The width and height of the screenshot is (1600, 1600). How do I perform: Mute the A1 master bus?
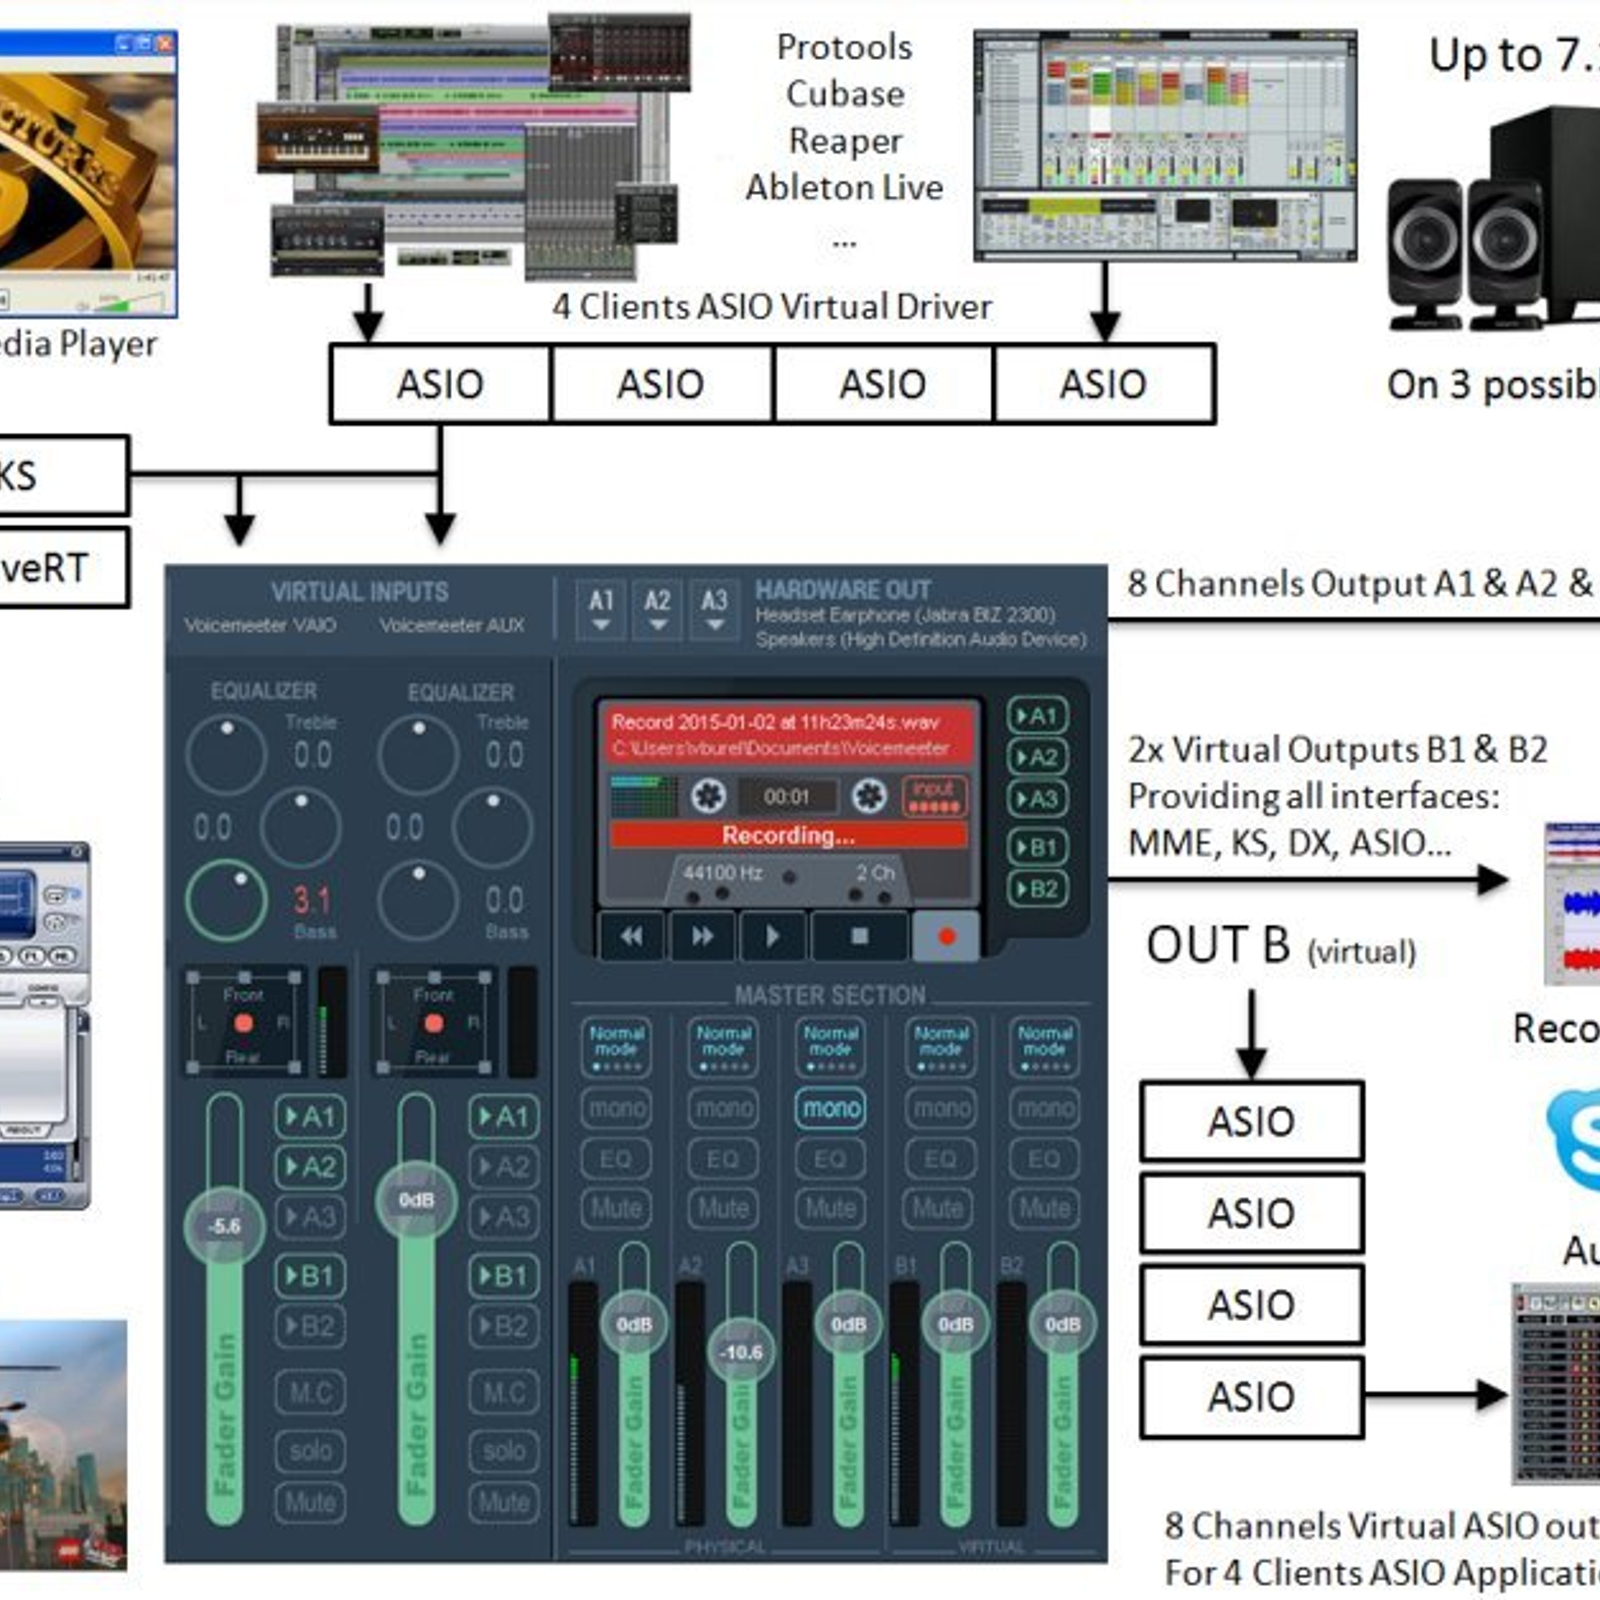coord(616,1209)
